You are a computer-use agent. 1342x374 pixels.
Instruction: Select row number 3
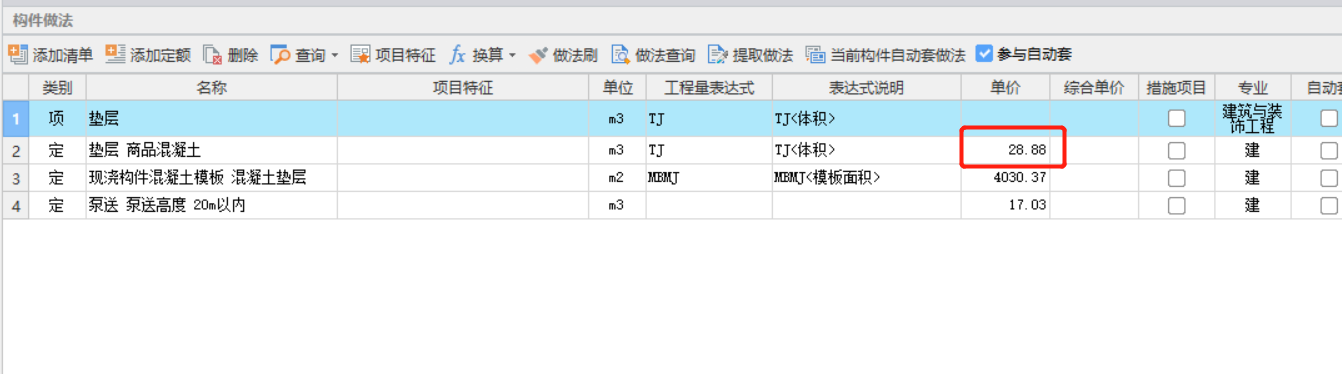click(x=15, y=178)
